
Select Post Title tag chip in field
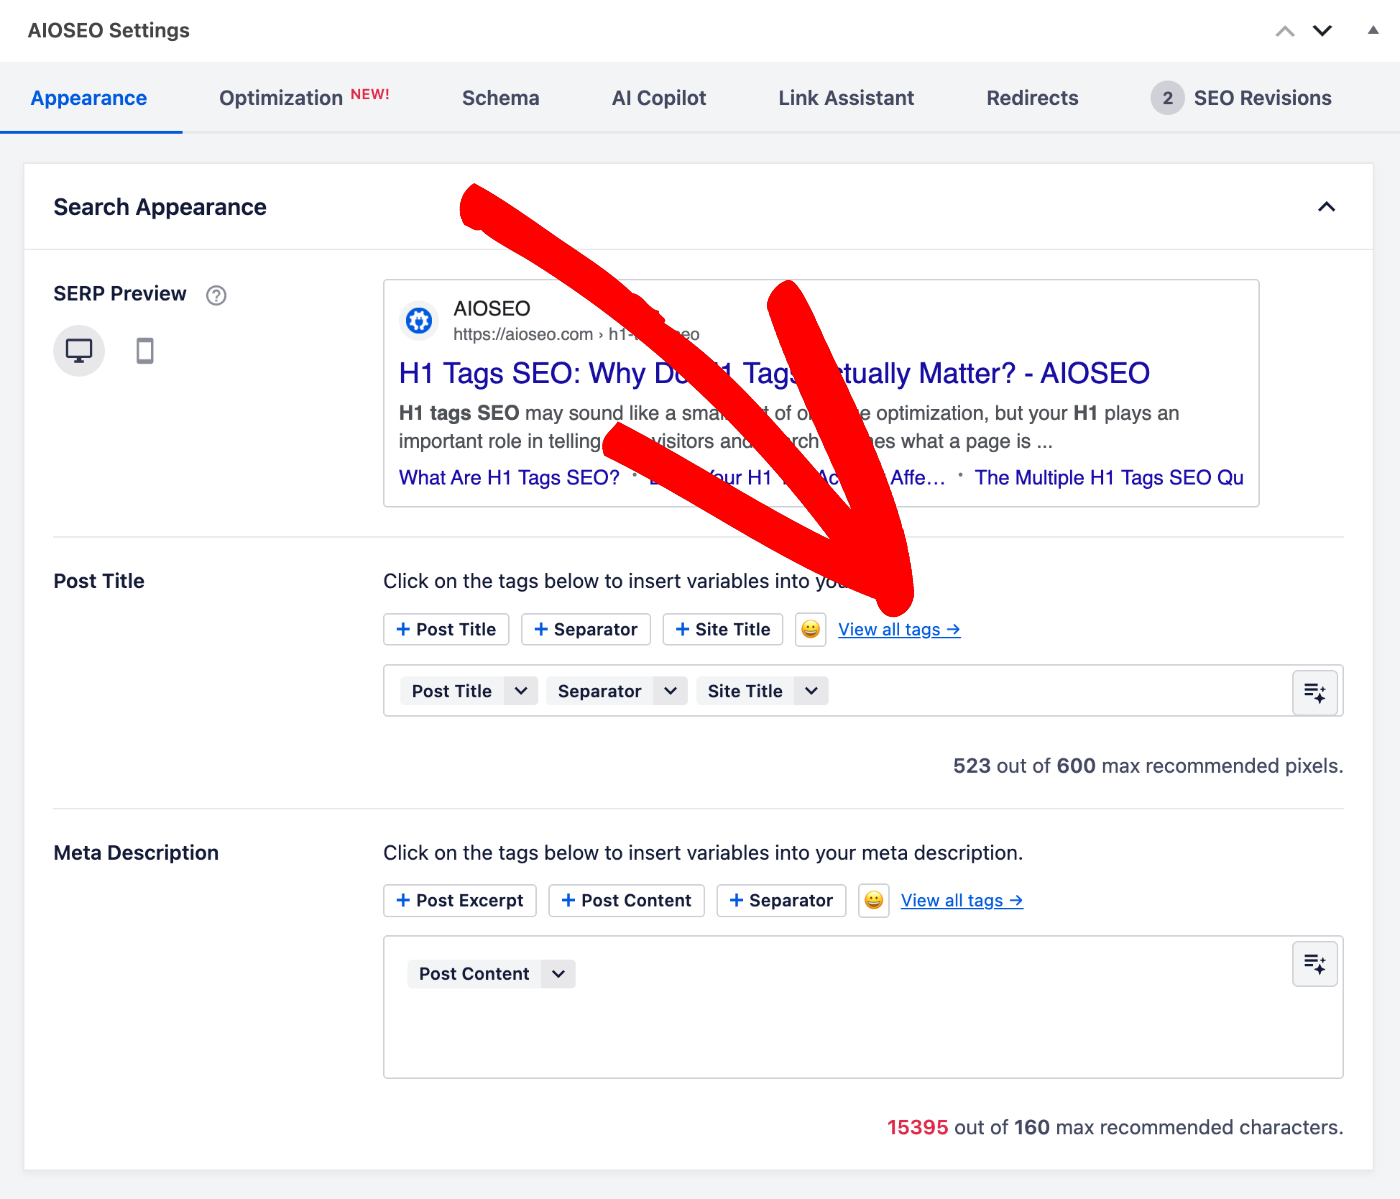pos(452,691)
